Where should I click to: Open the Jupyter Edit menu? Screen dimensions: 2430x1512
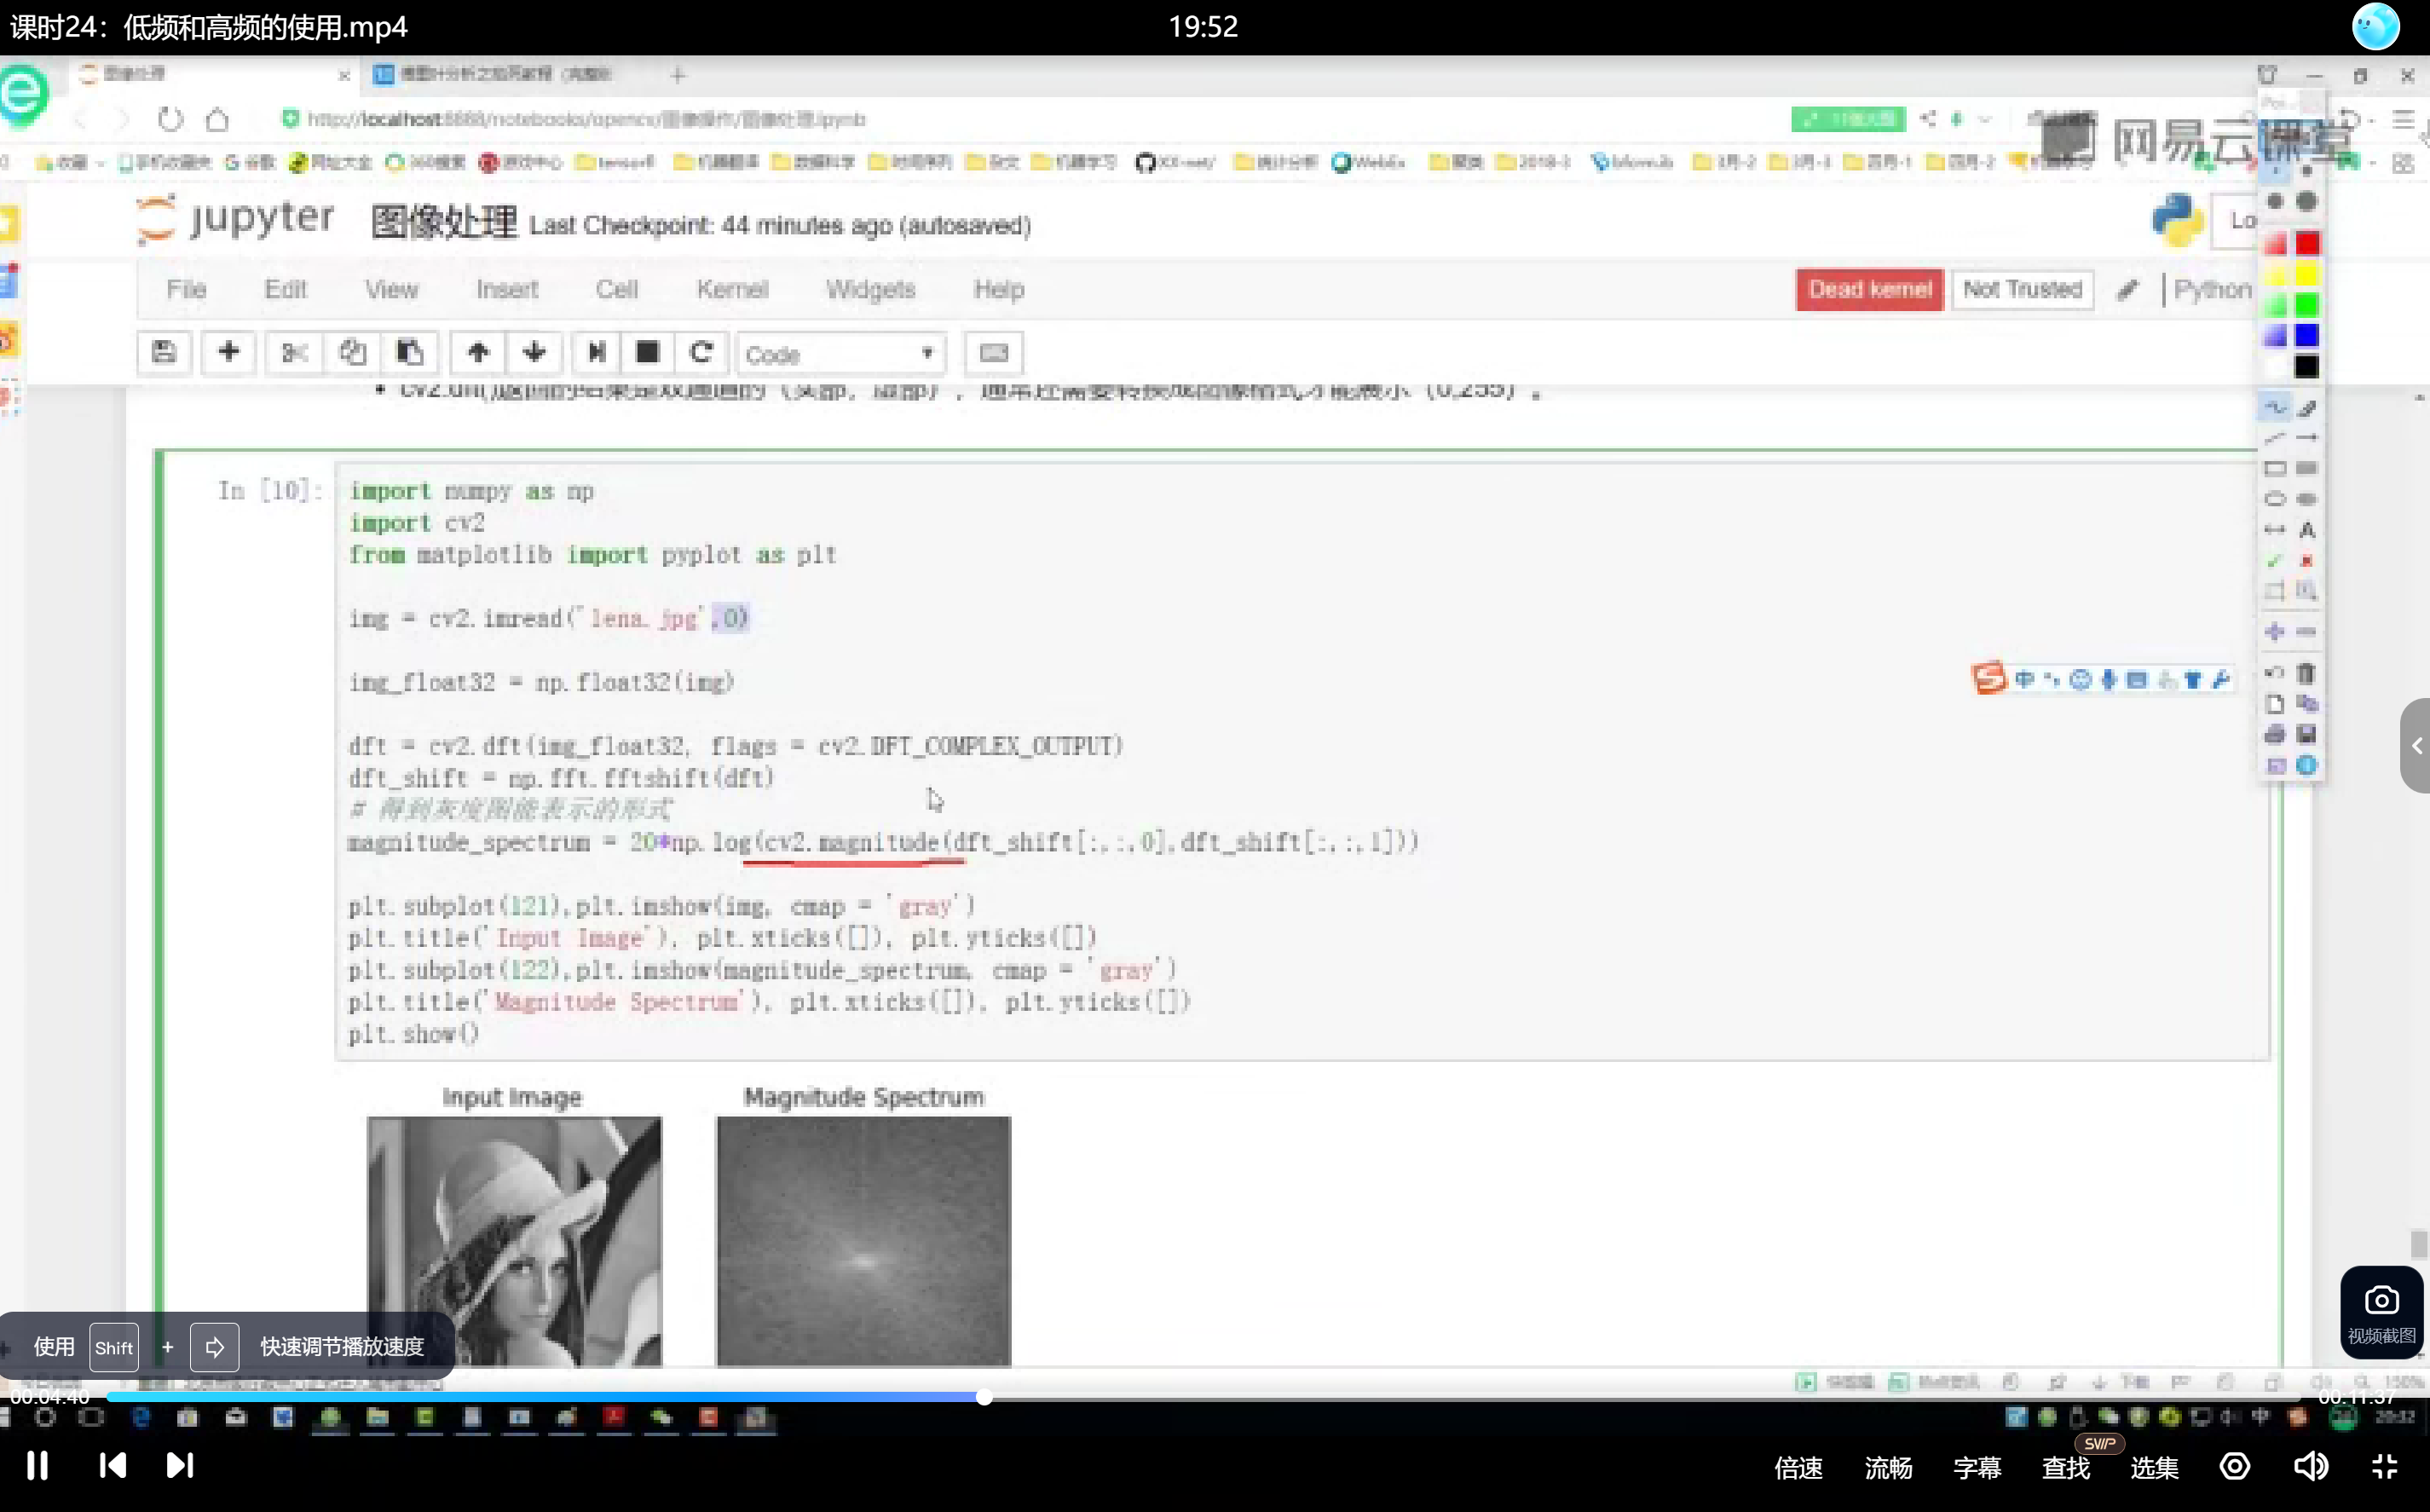[285, 290]
